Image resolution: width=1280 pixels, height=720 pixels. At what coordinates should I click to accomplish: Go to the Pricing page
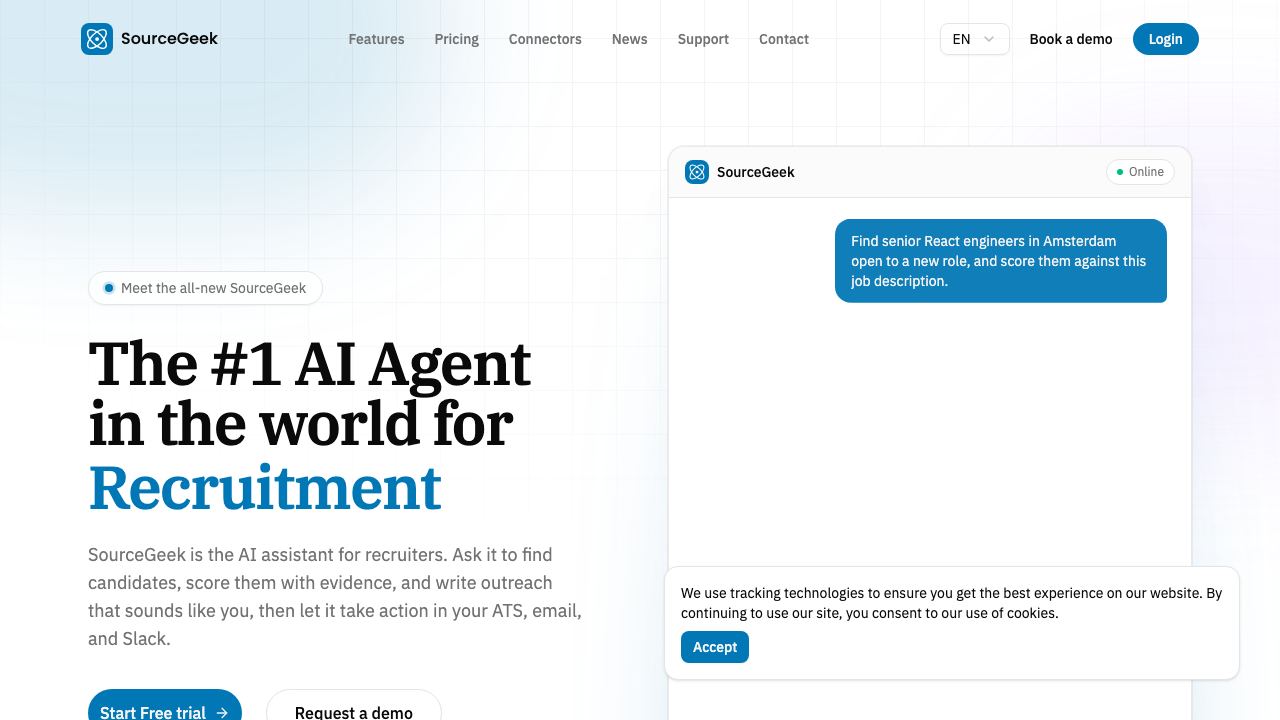(457, 39)
